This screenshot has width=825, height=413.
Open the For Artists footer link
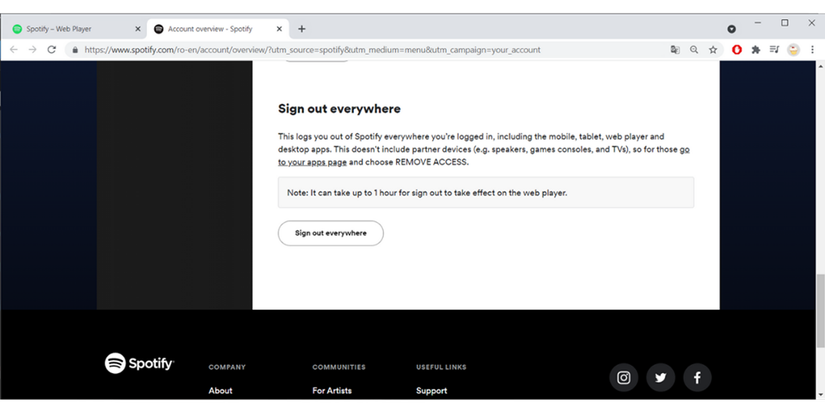tap(332, 390)
